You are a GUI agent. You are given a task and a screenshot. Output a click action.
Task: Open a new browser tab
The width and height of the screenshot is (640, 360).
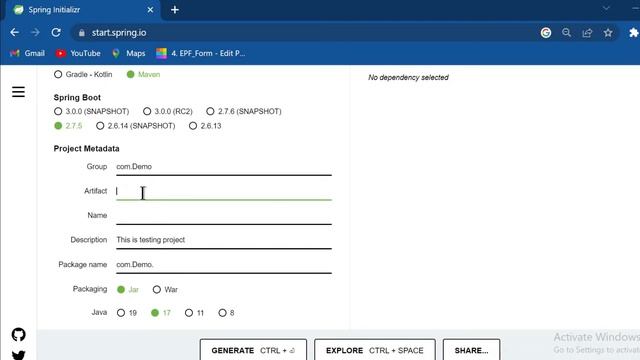175,10
